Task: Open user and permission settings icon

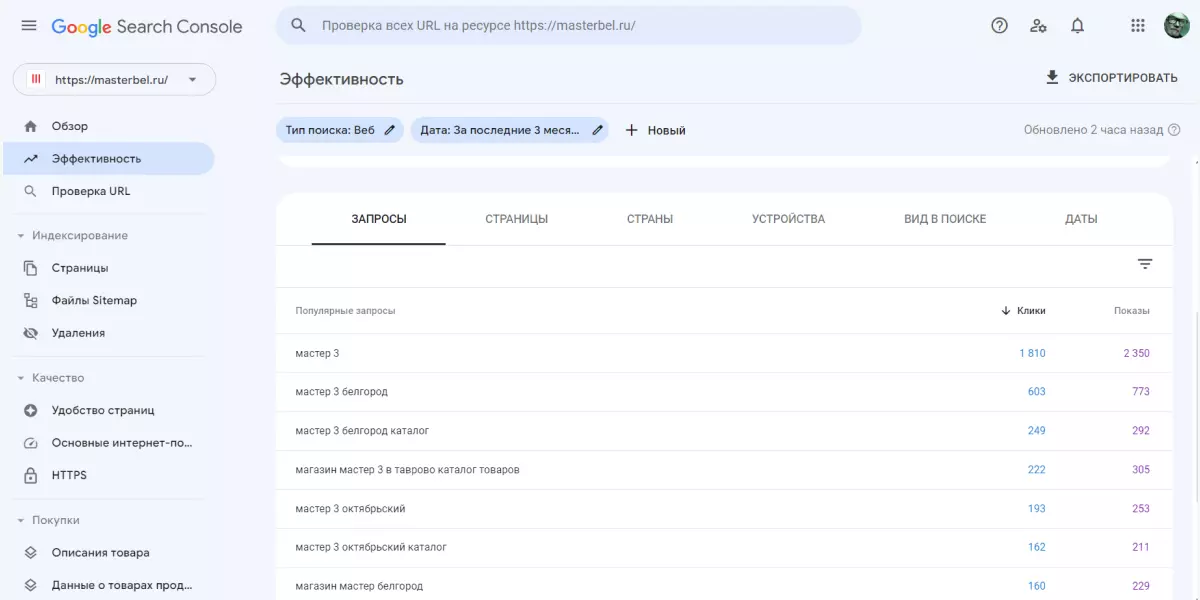Action: (1038, 26)
